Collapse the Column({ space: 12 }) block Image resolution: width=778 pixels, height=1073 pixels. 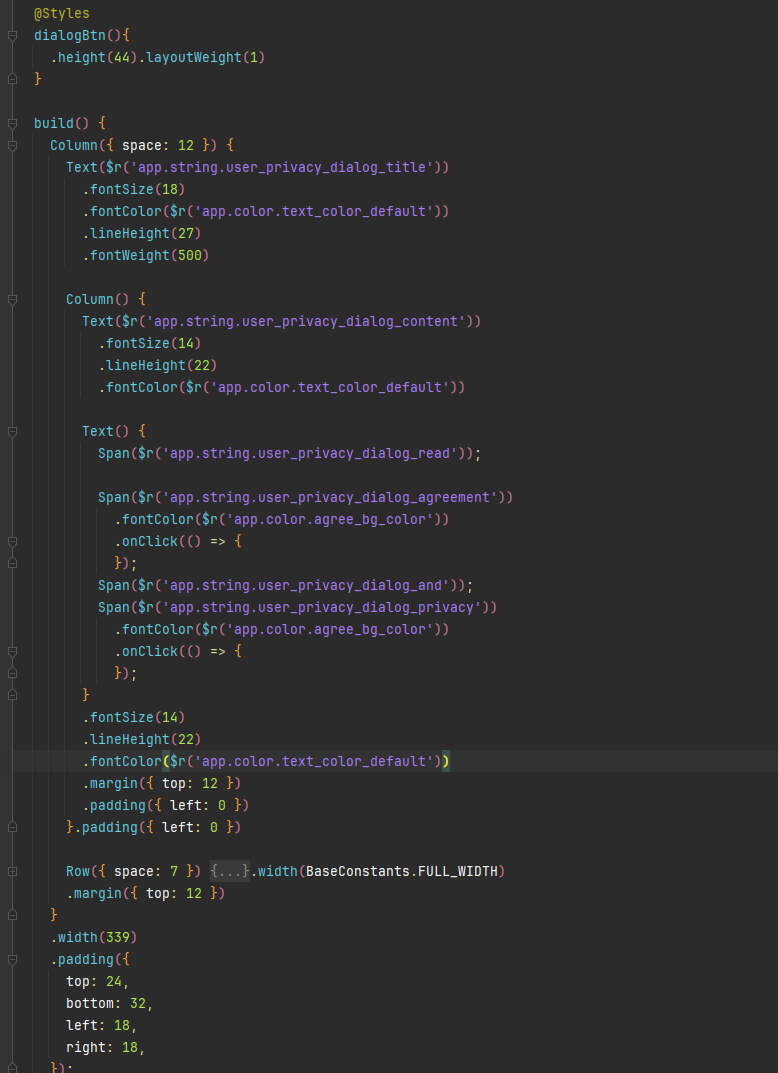pos(12,145)
